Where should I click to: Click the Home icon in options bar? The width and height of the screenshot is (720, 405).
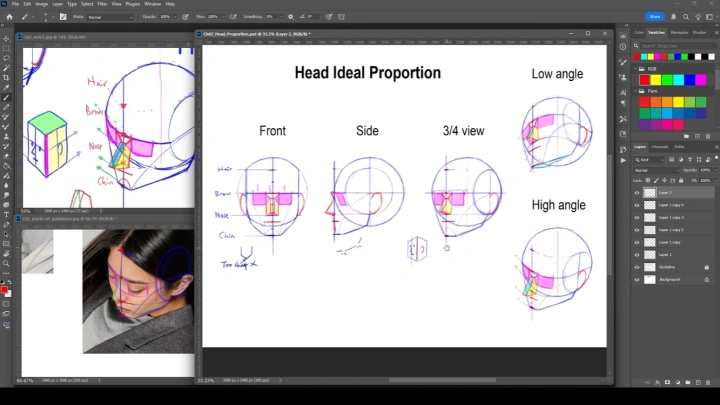(x=7, y=17)
